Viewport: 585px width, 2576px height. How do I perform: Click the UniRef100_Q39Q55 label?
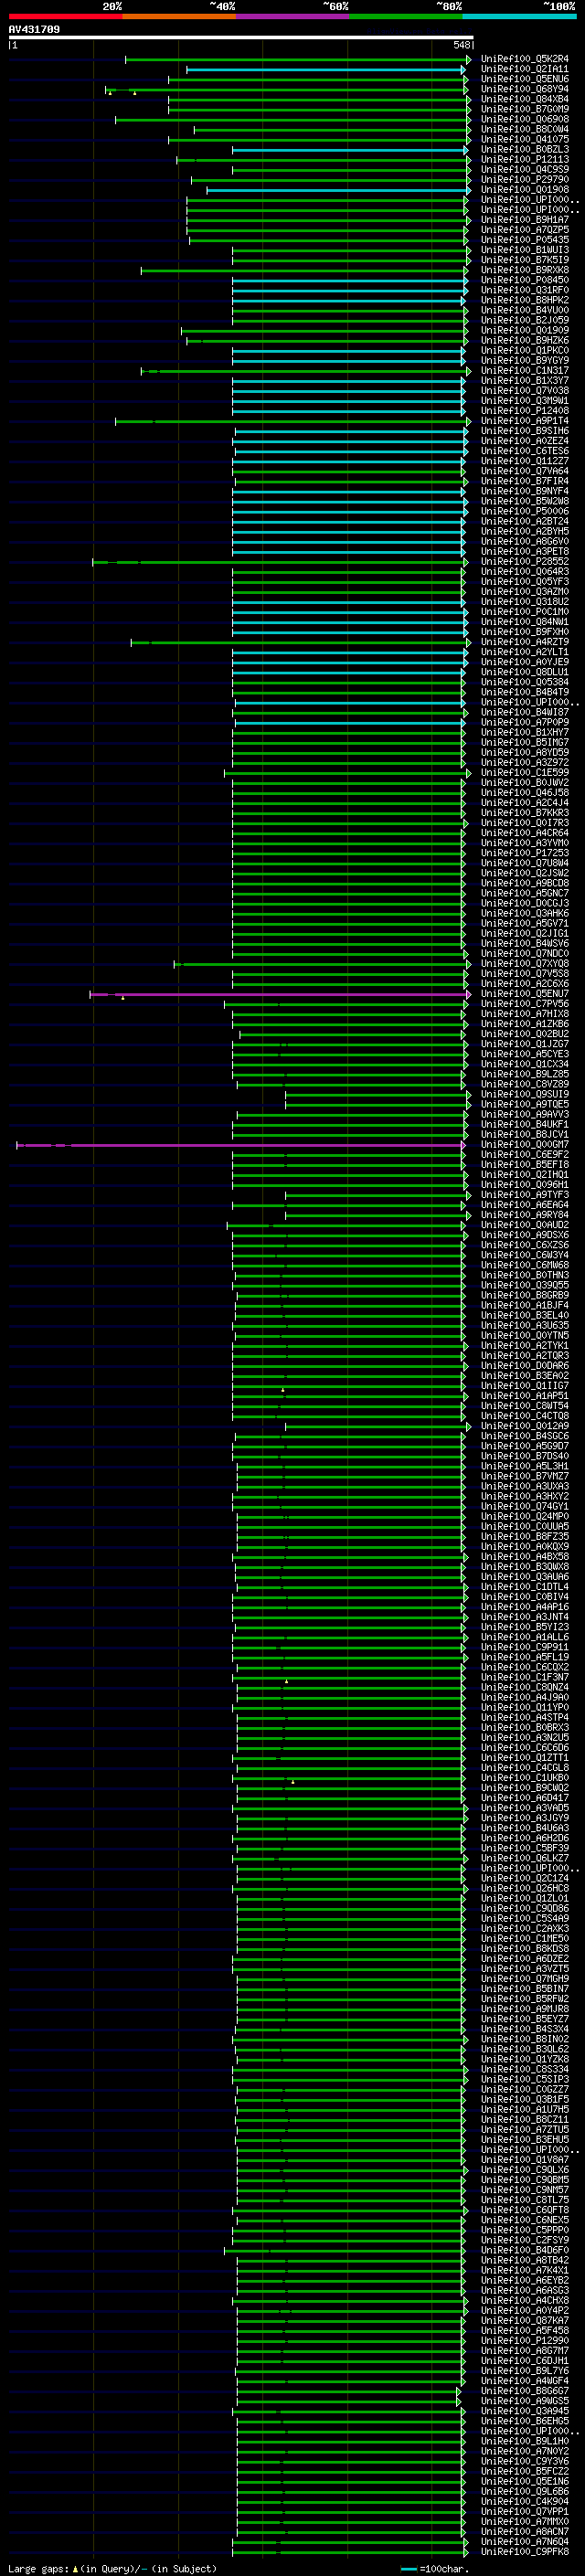pos(524,1285)
